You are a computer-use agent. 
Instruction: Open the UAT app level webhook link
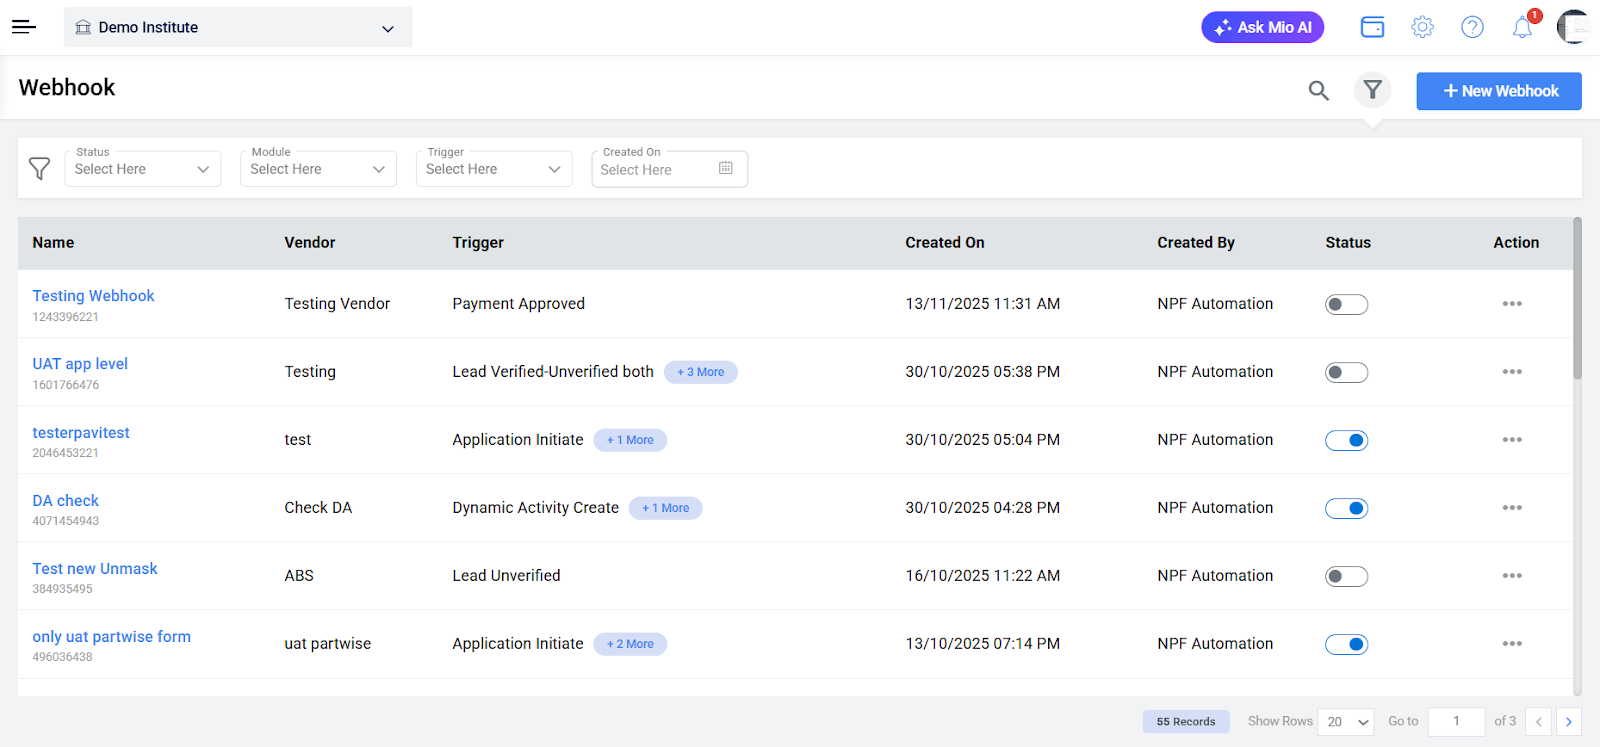point(80,364)
